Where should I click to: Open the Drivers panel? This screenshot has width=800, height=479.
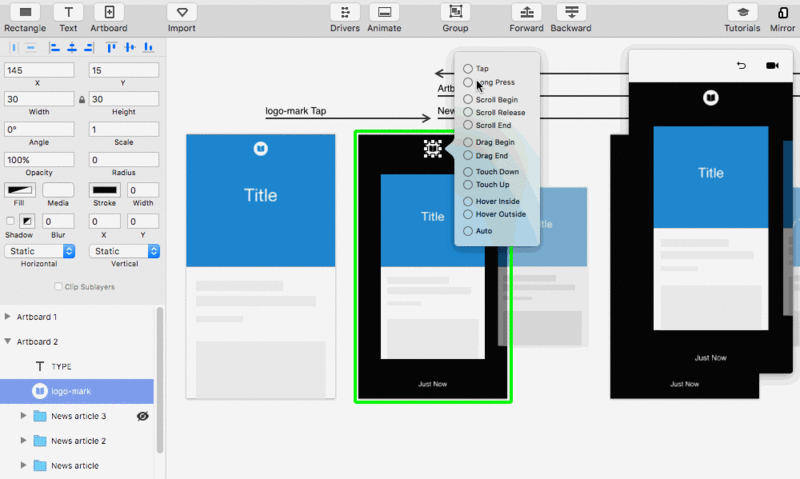[345, 18]
